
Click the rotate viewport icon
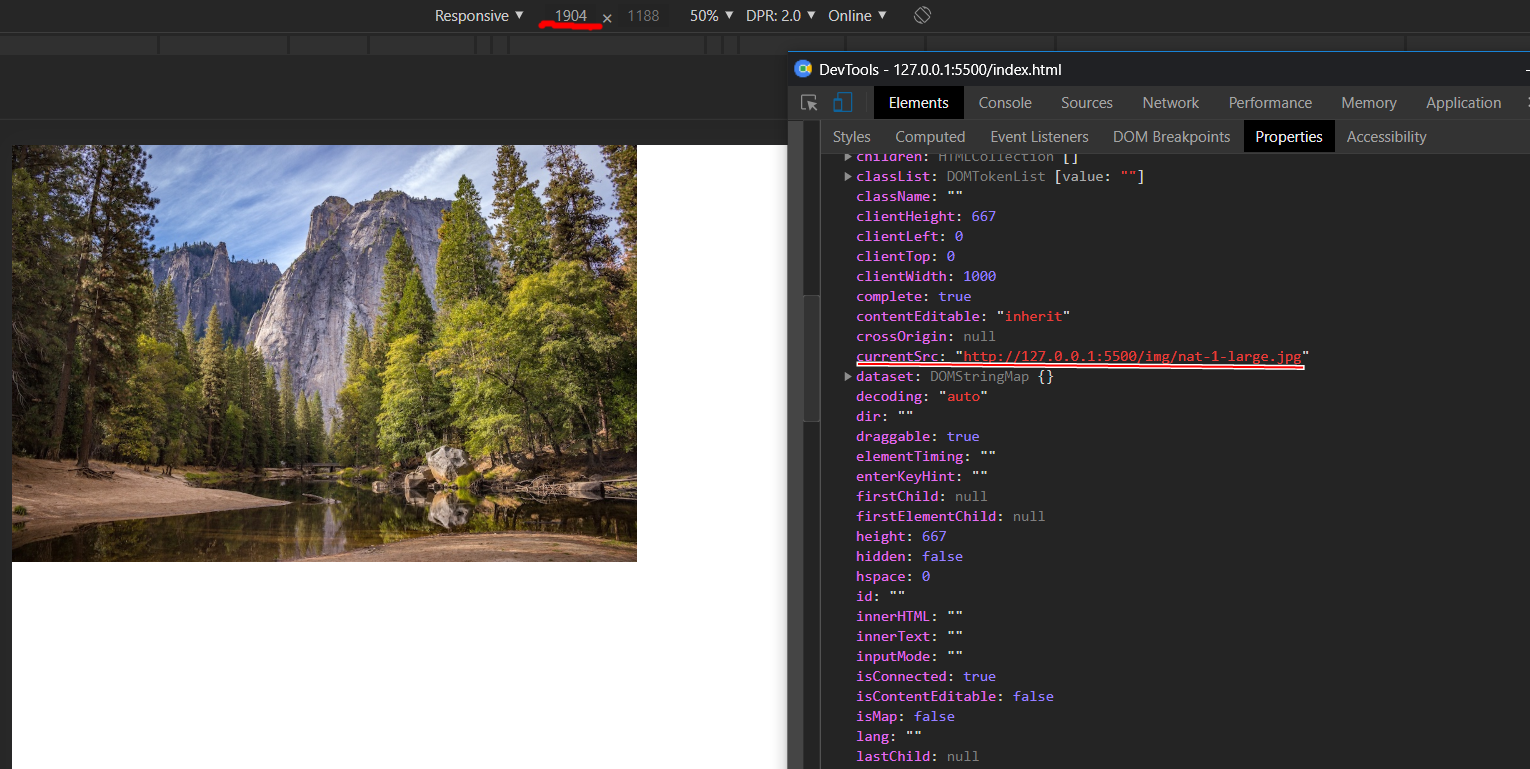(x=922, y=16)
